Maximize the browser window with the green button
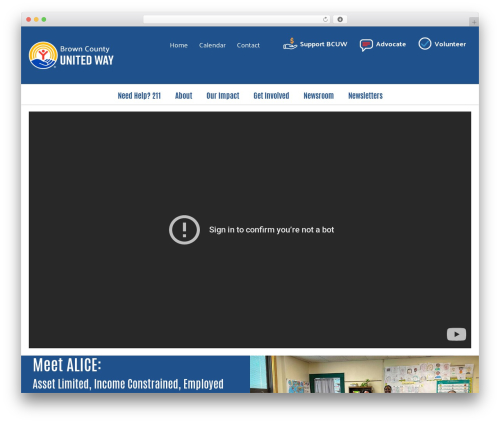The height and width of the screenshot is (423, 500). click(x=44, y=19)
